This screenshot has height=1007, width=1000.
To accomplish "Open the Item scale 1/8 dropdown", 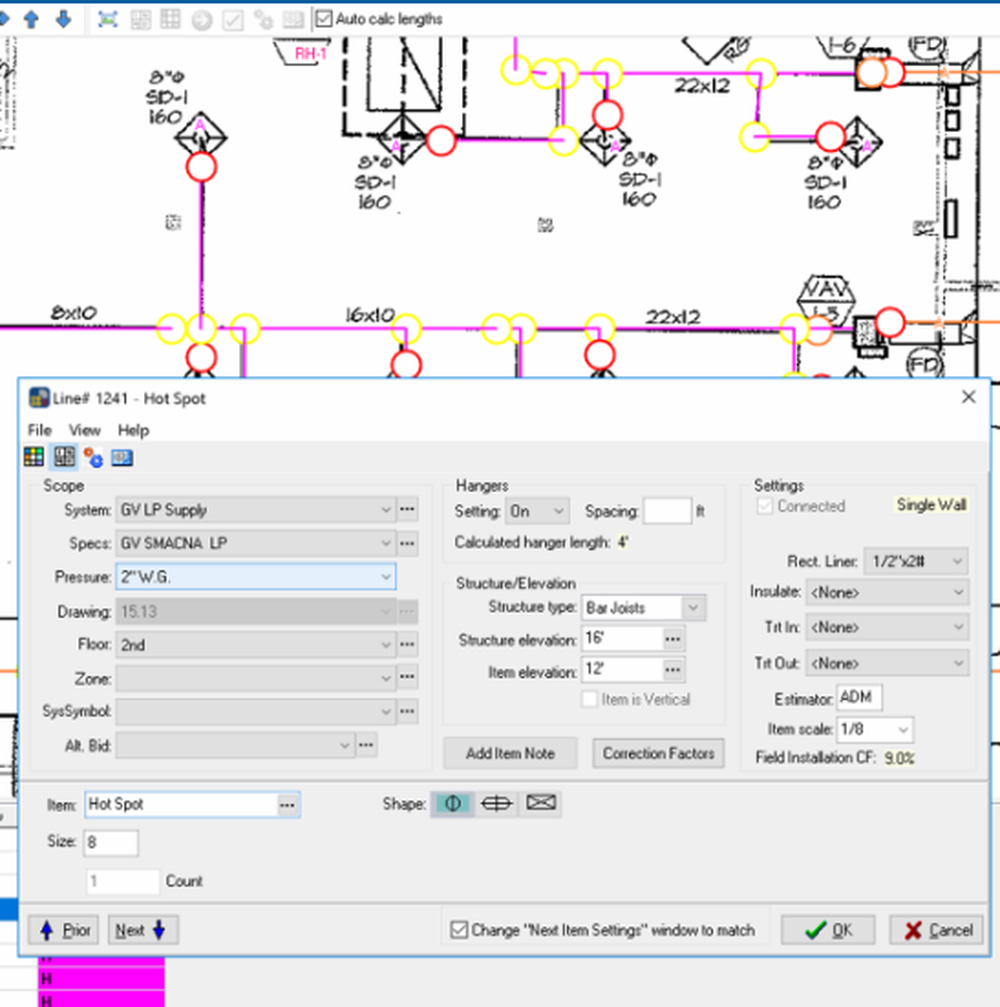I will coord(874,730).
